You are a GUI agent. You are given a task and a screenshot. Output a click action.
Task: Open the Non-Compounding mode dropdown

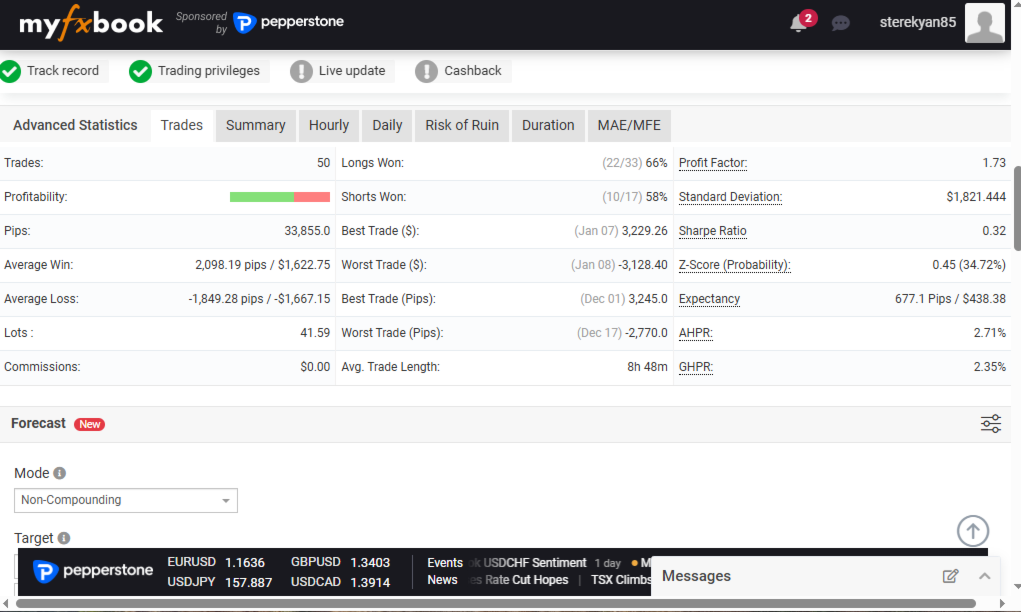coord(125,500)
